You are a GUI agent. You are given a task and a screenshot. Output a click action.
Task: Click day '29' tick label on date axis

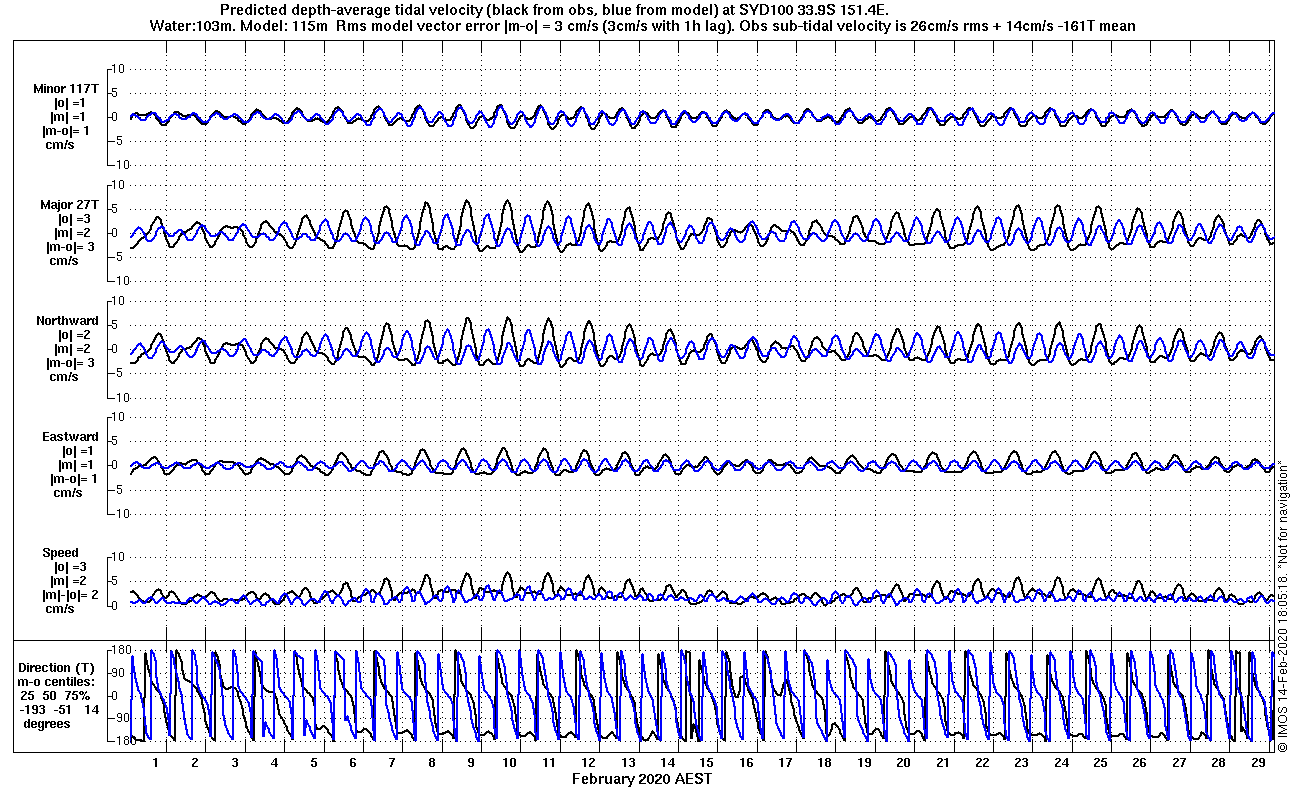(x=1257, y=762)
